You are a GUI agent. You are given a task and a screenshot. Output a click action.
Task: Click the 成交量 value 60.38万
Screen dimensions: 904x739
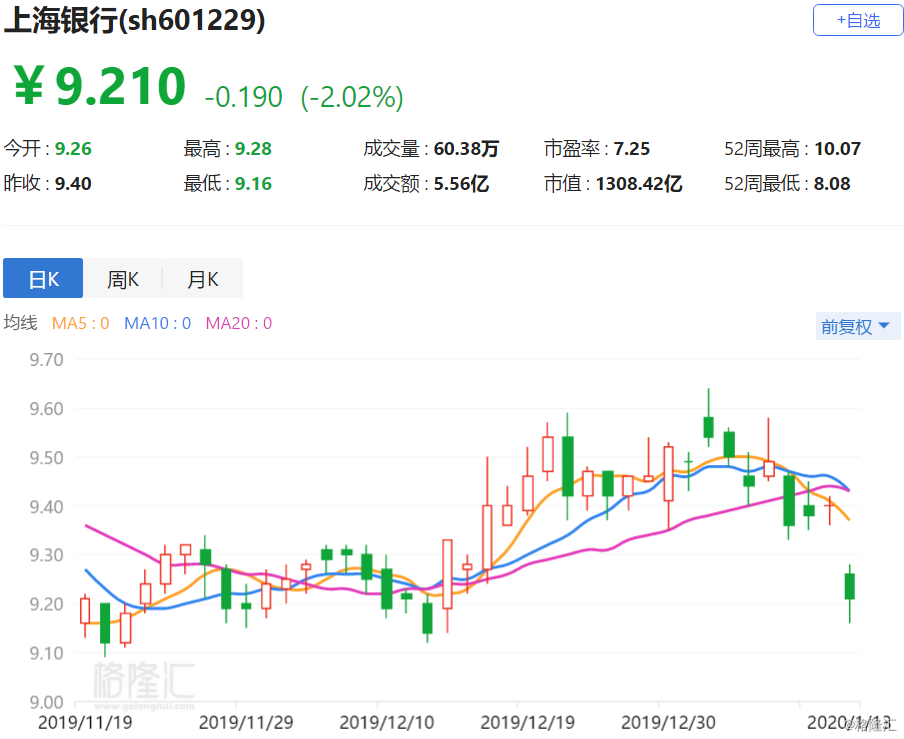click(x=466, y=149)
